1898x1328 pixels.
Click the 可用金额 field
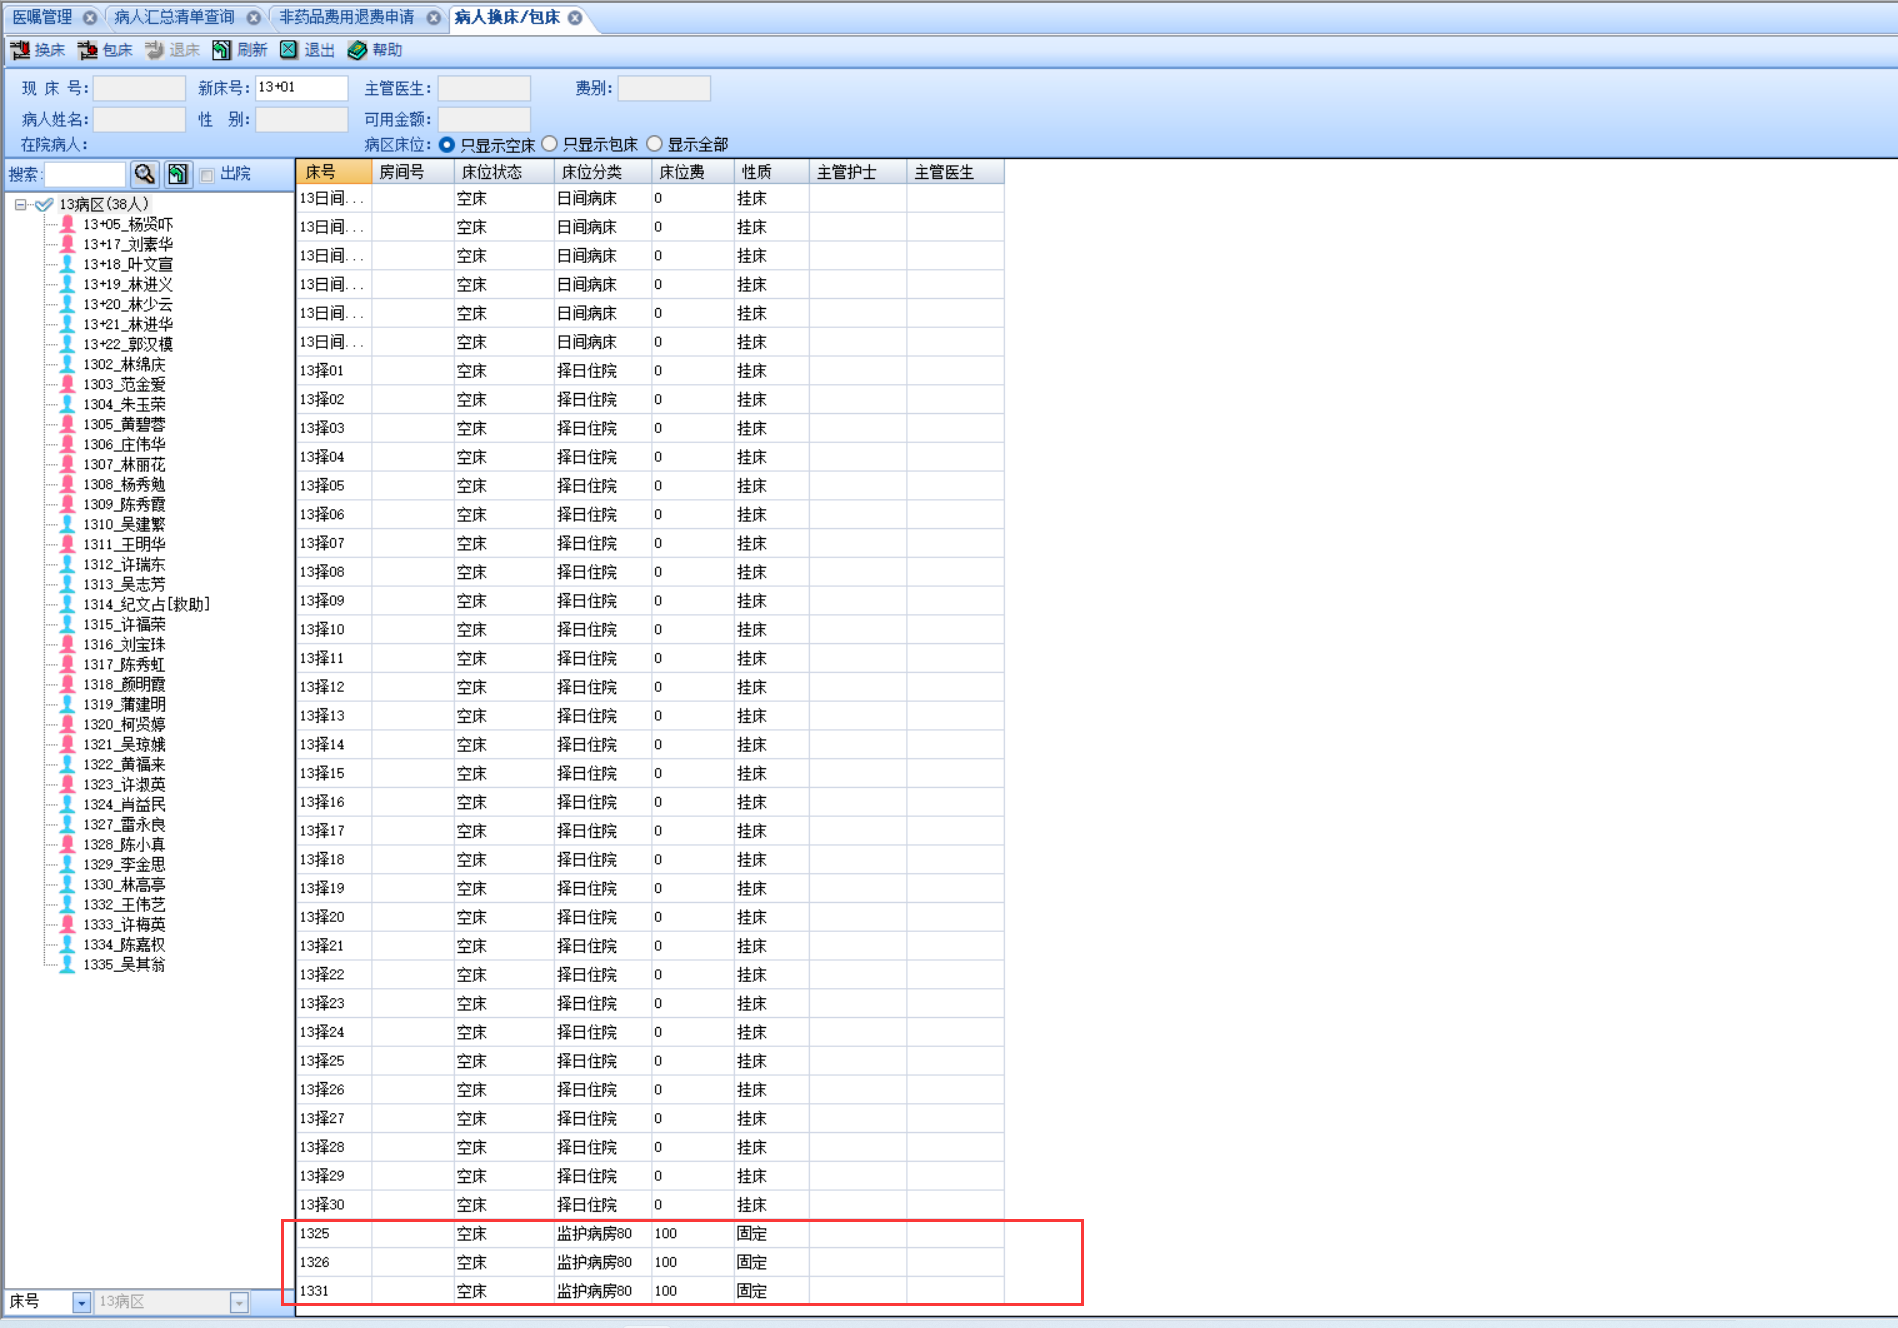[x=484, y=120]
